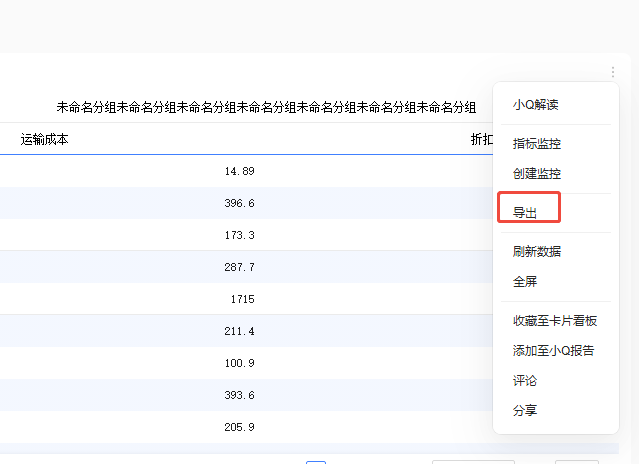Enter fullscreen with 全屏 option
The height and width of the screenshot is (464, 639).
click(x=525, y=282)
